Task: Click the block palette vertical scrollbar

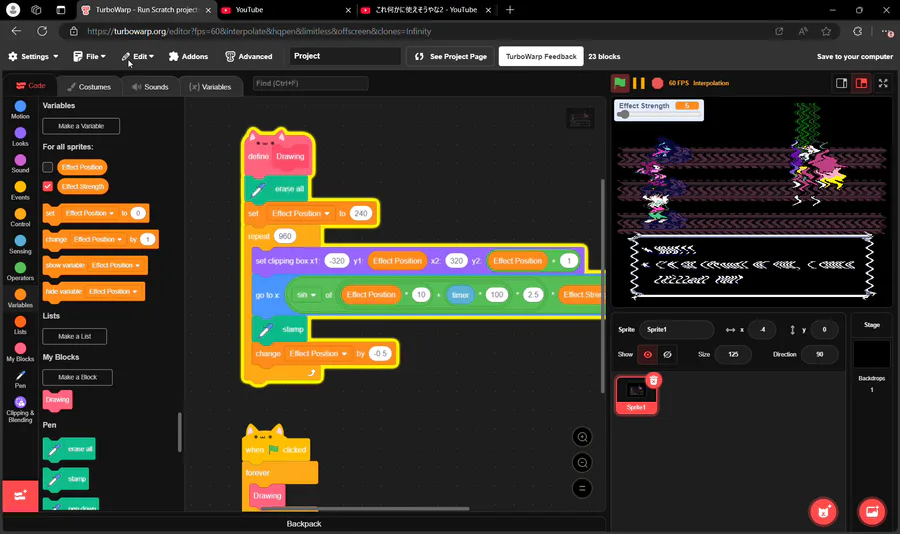Action: (180, 432)
